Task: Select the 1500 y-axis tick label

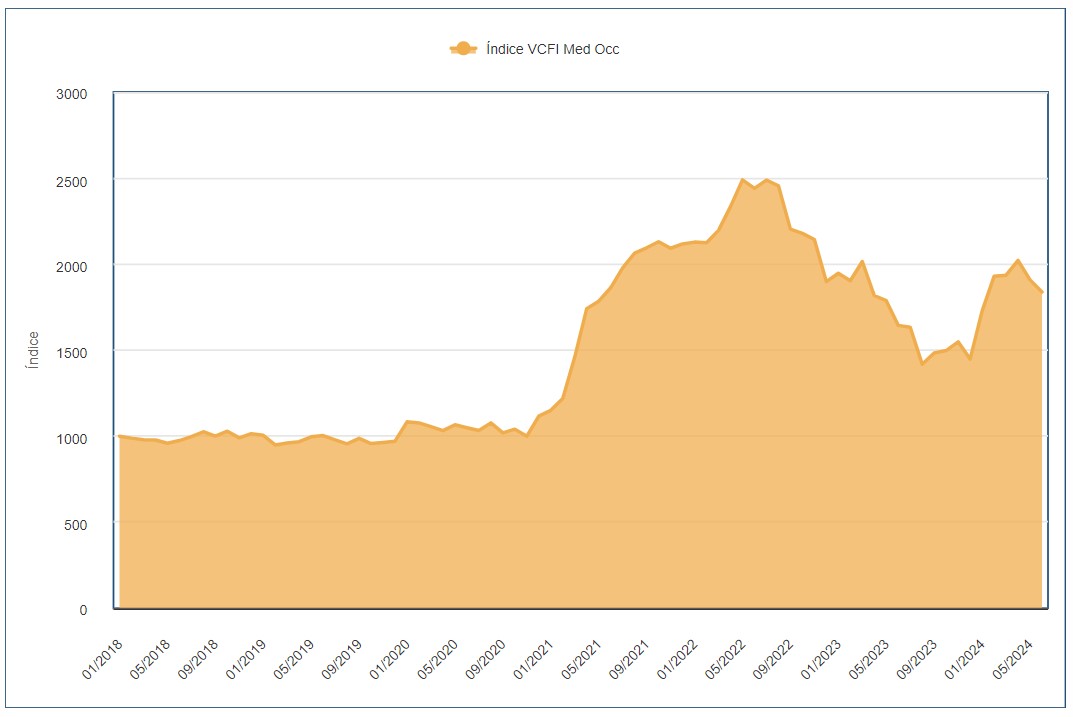Action: [x=71, y=352]
